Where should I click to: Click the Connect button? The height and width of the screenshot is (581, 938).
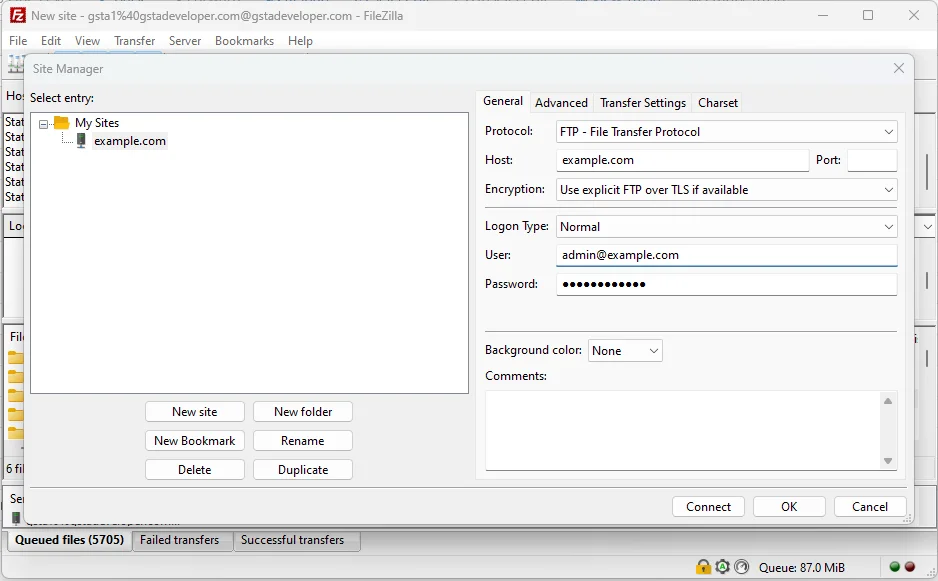(x=708, y=507)
